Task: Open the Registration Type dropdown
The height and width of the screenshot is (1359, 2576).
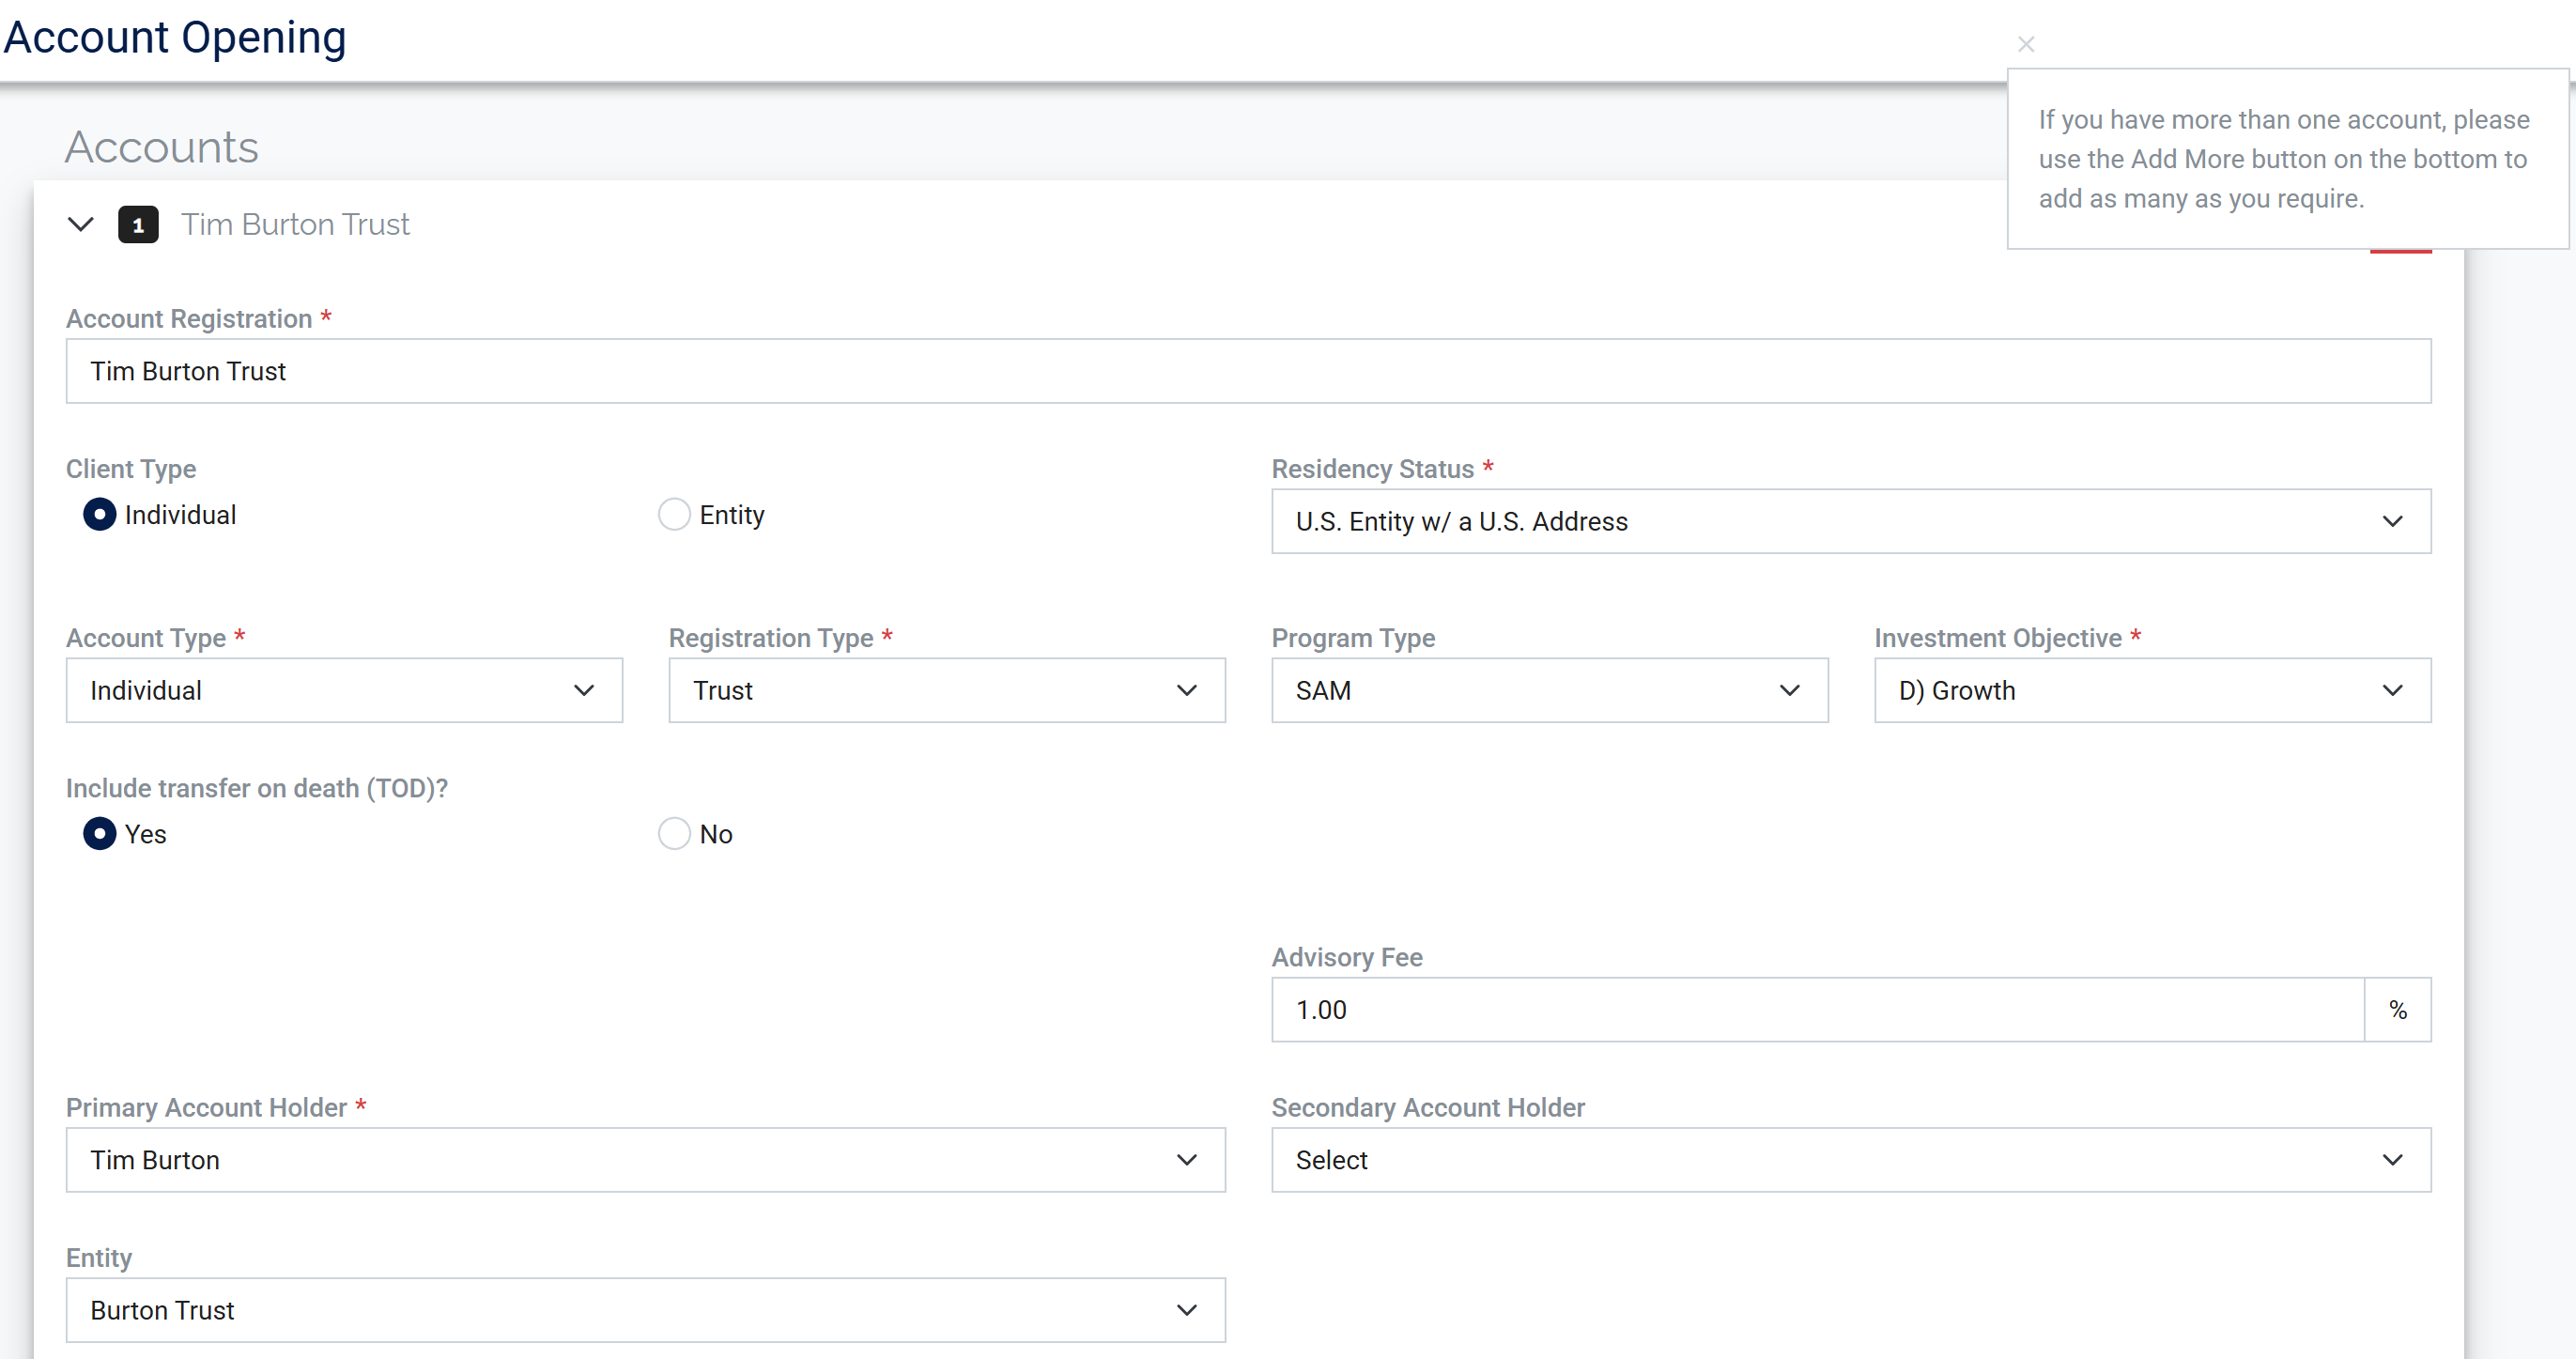Action: coord(947,690)
